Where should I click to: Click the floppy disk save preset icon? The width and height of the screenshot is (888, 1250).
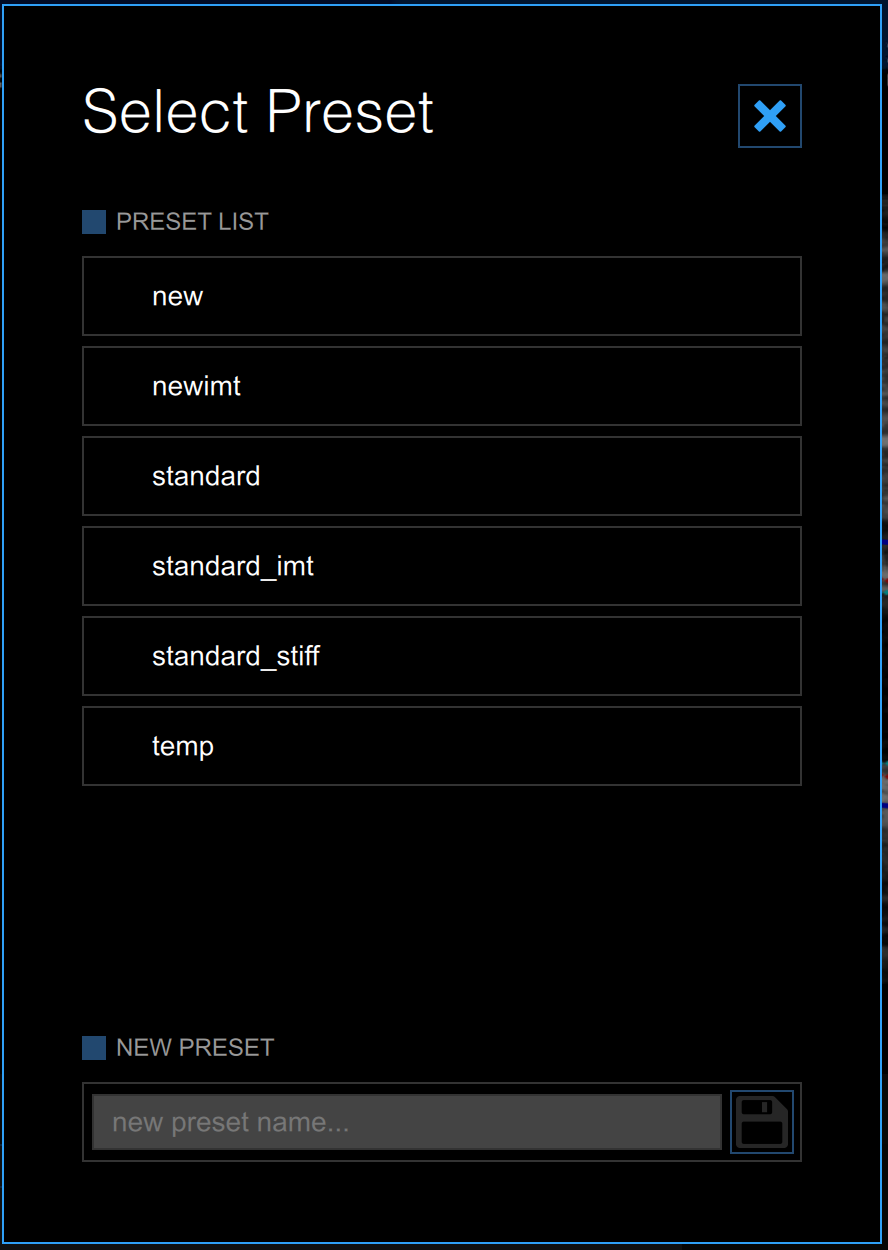tap(762, 1122)
